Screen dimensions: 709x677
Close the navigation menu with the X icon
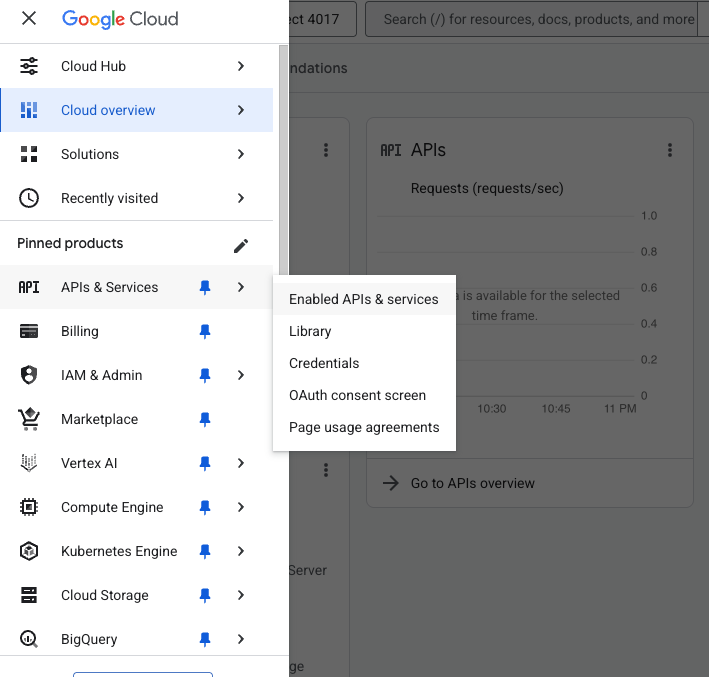[x=29, y=19]
